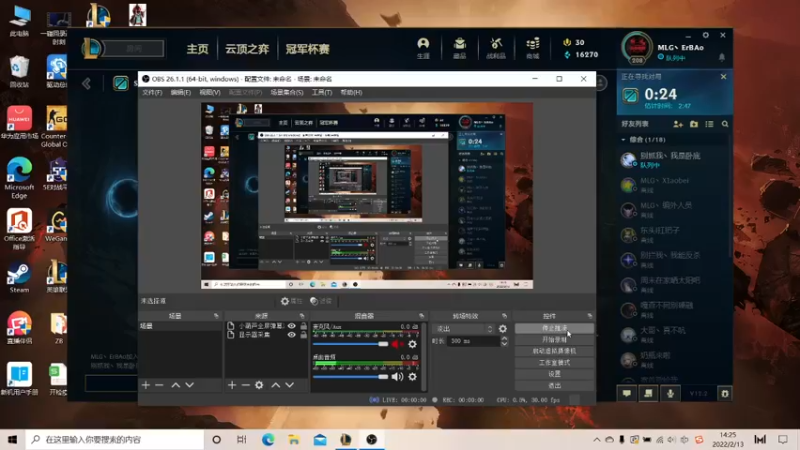Click the 停止推流 stop streaming button
Image resolution: width=800 pixels, height=450 pixels.
(555, 328)
